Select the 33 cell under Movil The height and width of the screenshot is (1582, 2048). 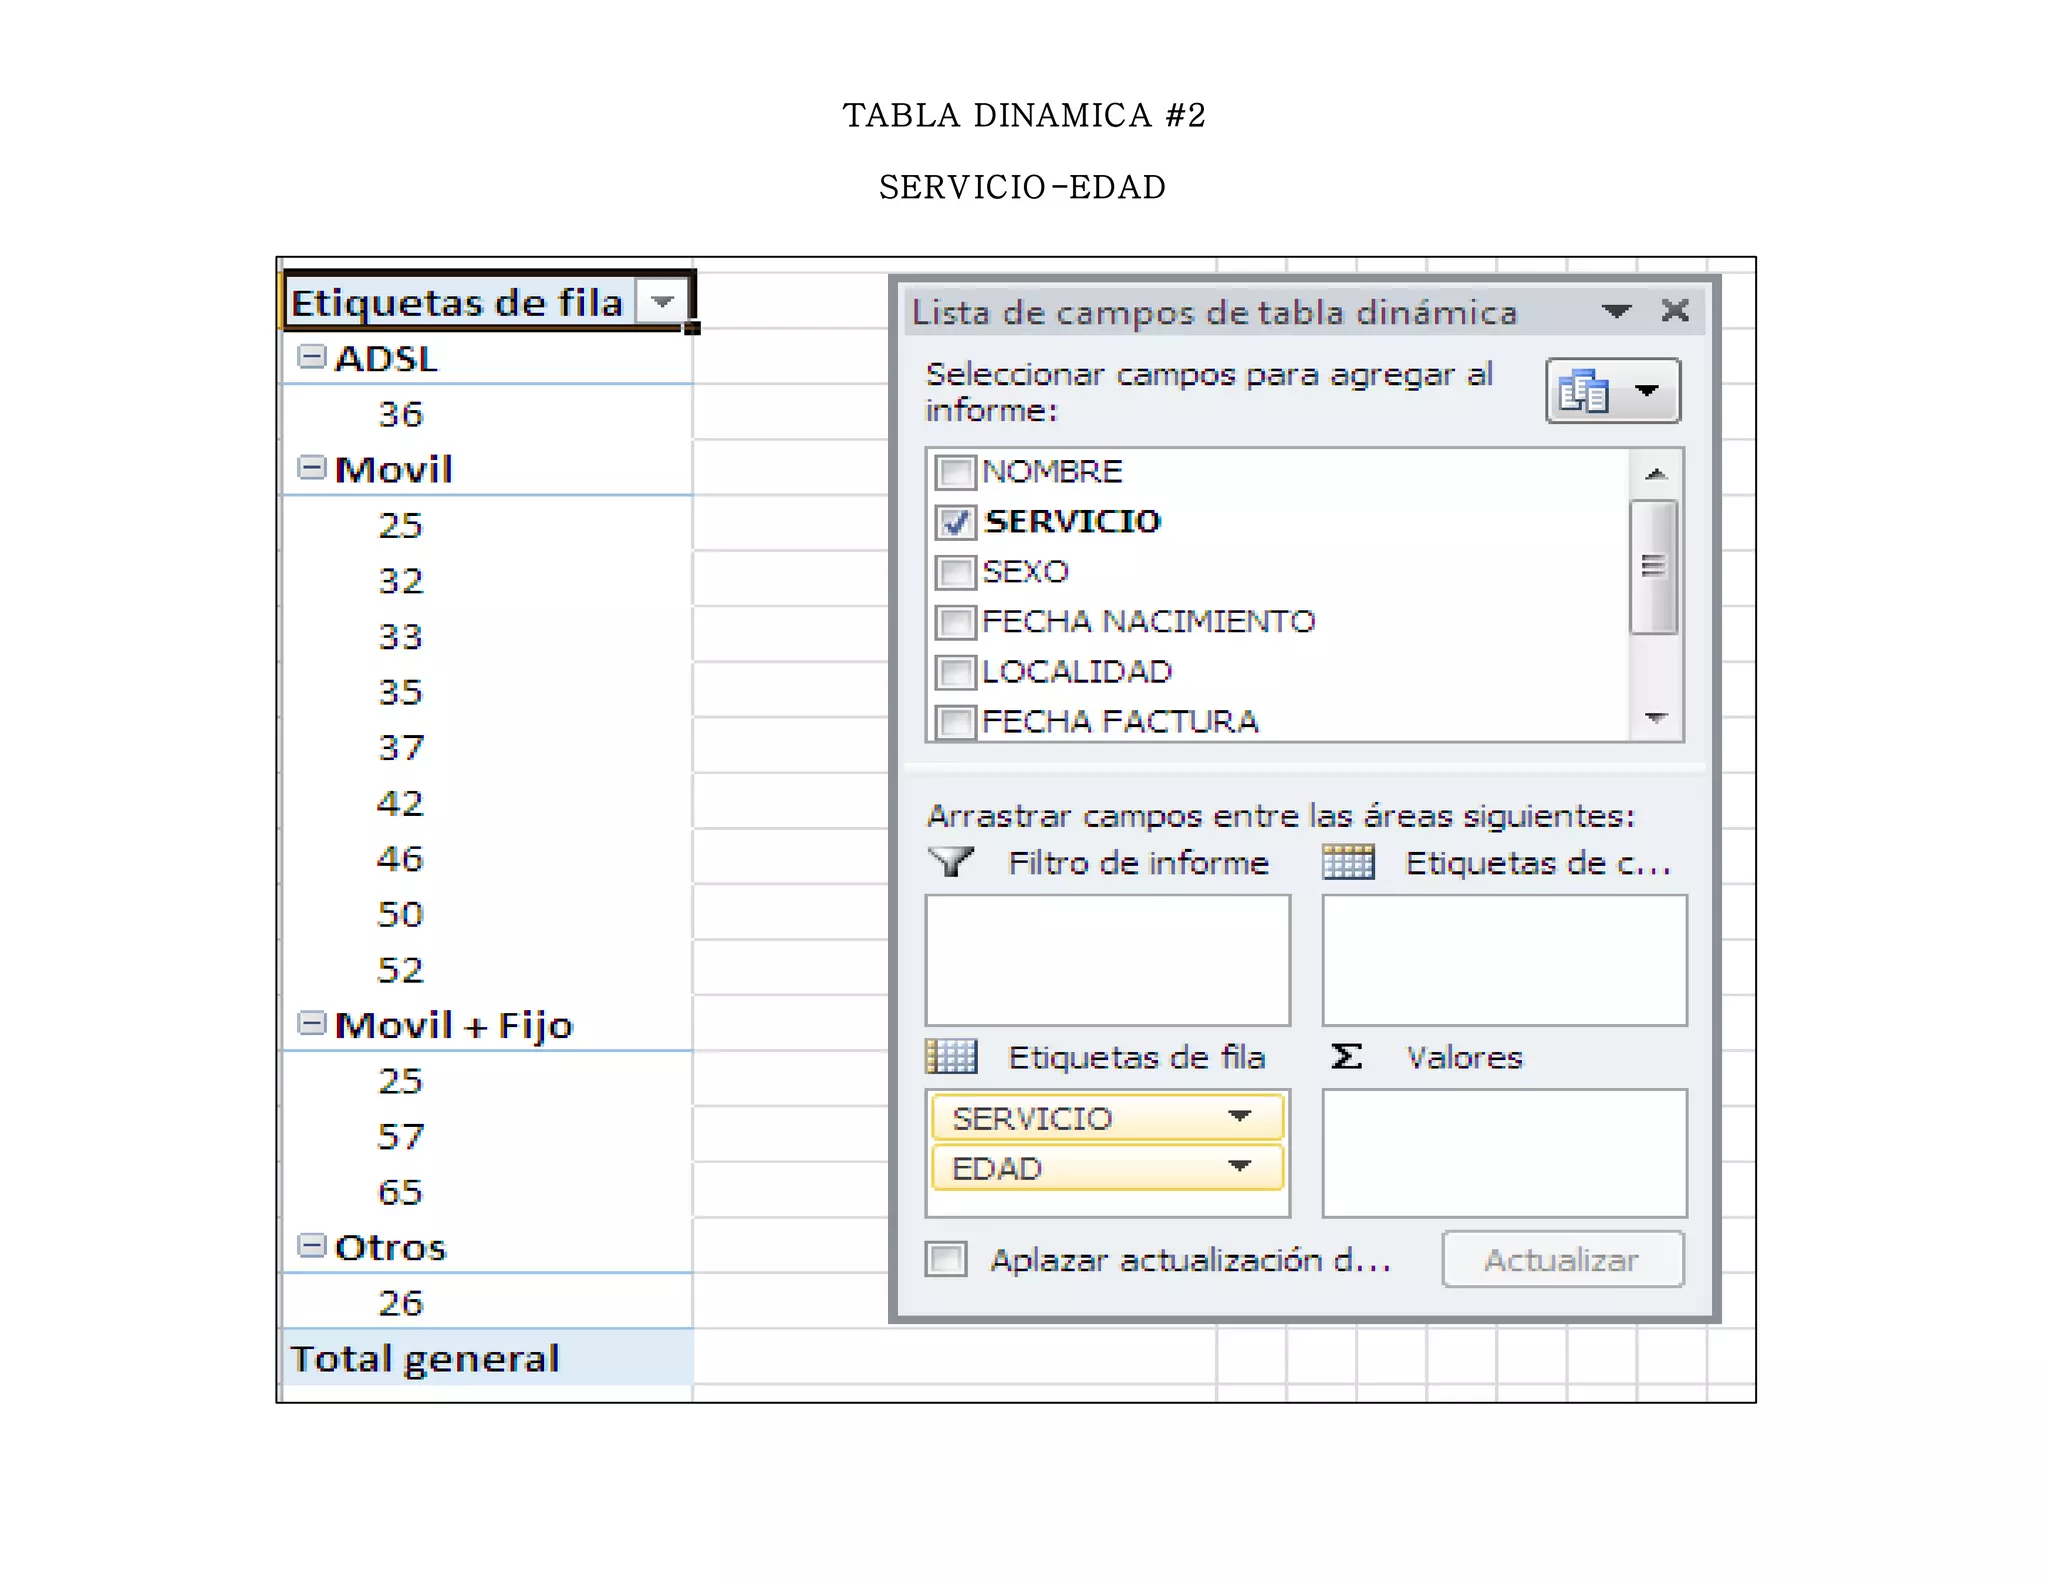pos(487,636)
